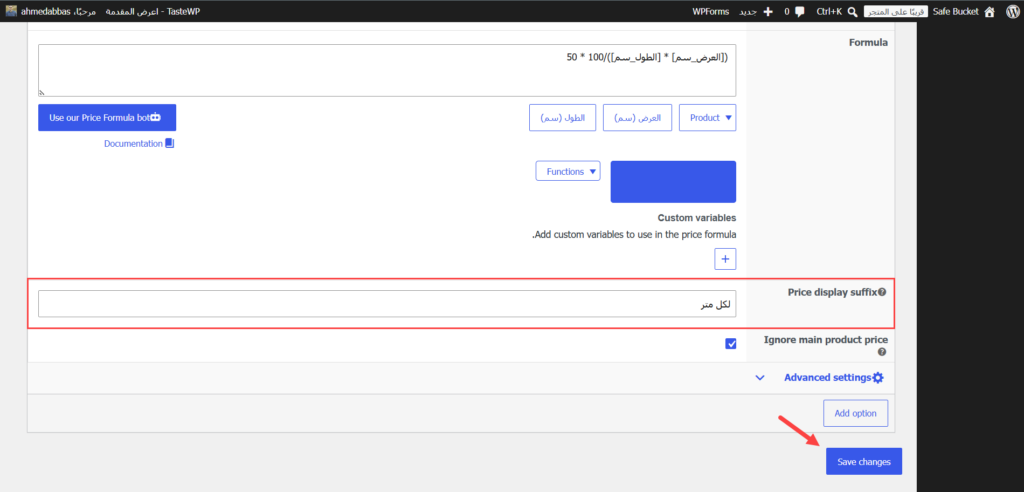This screenshot has height=492, width=1024.
Task: Click the ahmedabbas user avatar
Action: 11,11
